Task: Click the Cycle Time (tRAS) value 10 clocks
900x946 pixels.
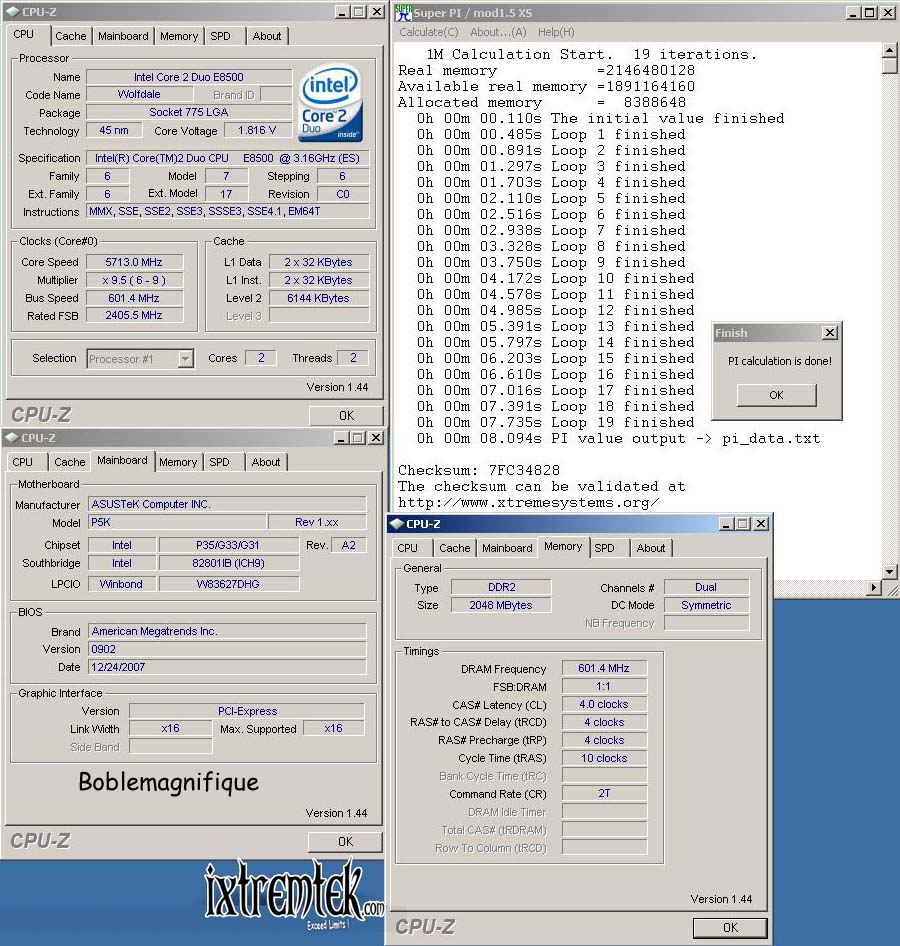Action: tap(604, 758)
